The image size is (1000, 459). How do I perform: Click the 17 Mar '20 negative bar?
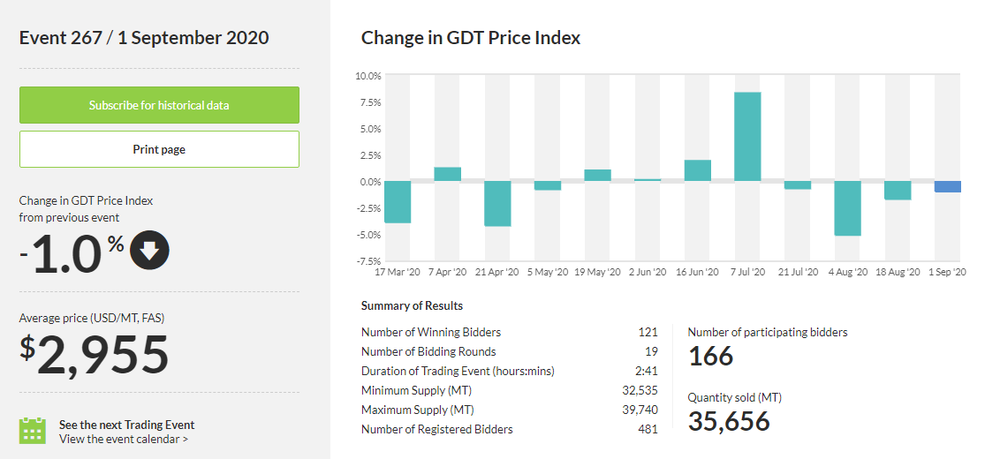tap(398, 202)
